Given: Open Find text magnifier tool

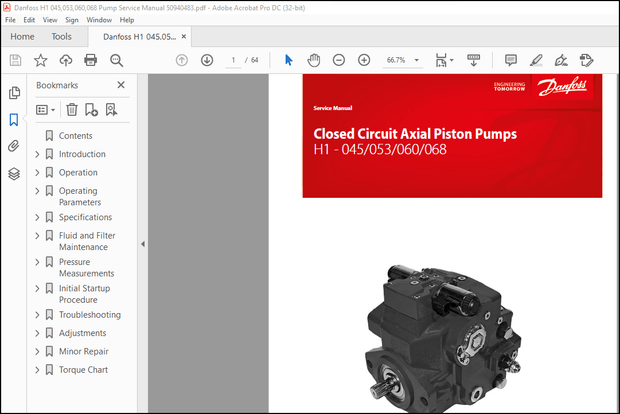Looking at the screenshot, I should 116,60.
